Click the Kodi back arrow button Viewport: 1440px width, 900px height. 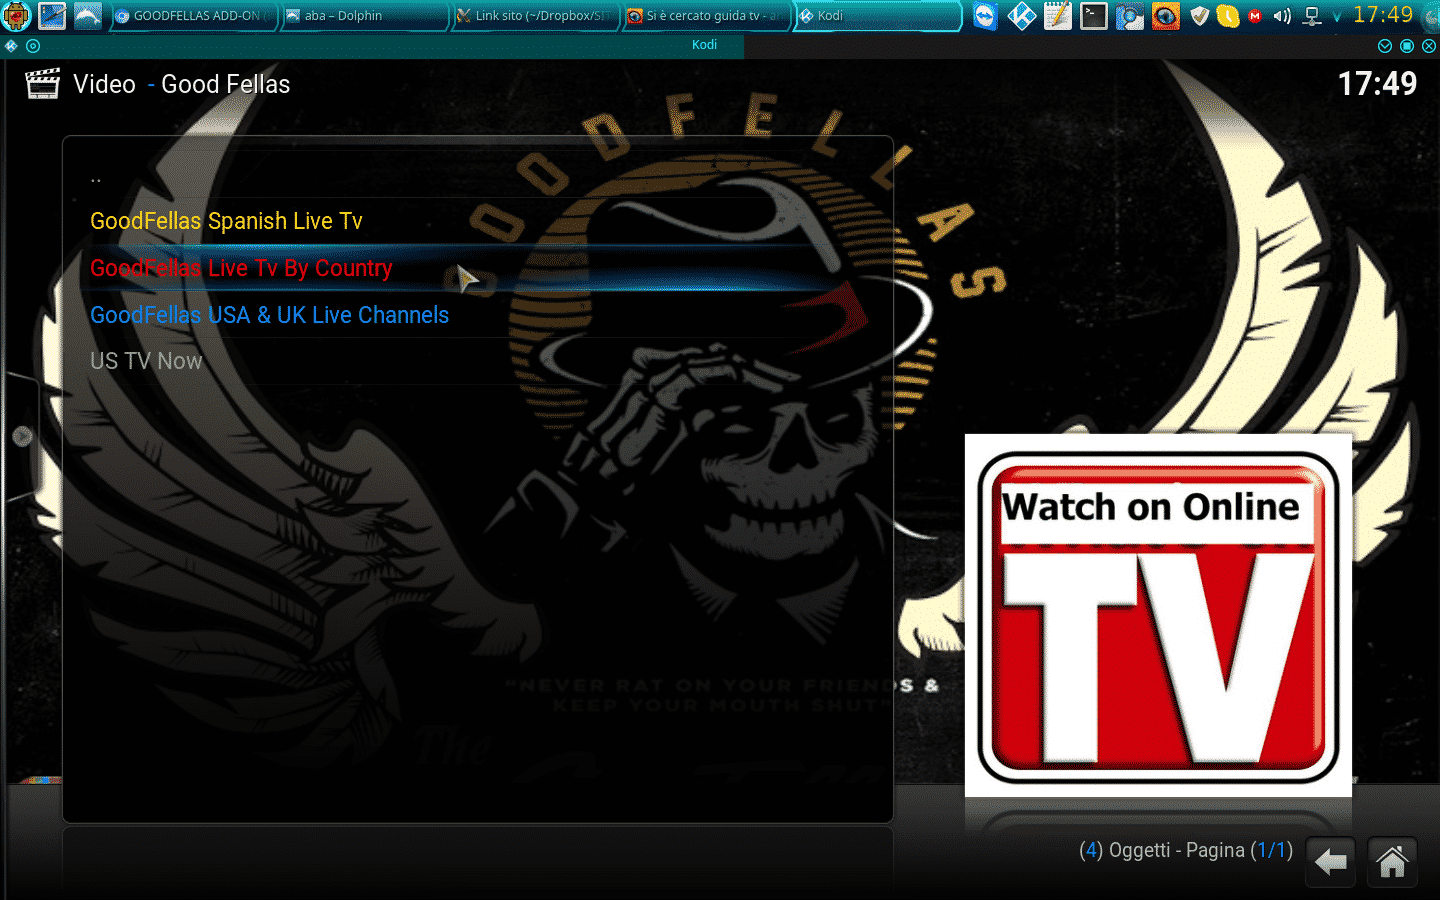tap(1331, 862)
